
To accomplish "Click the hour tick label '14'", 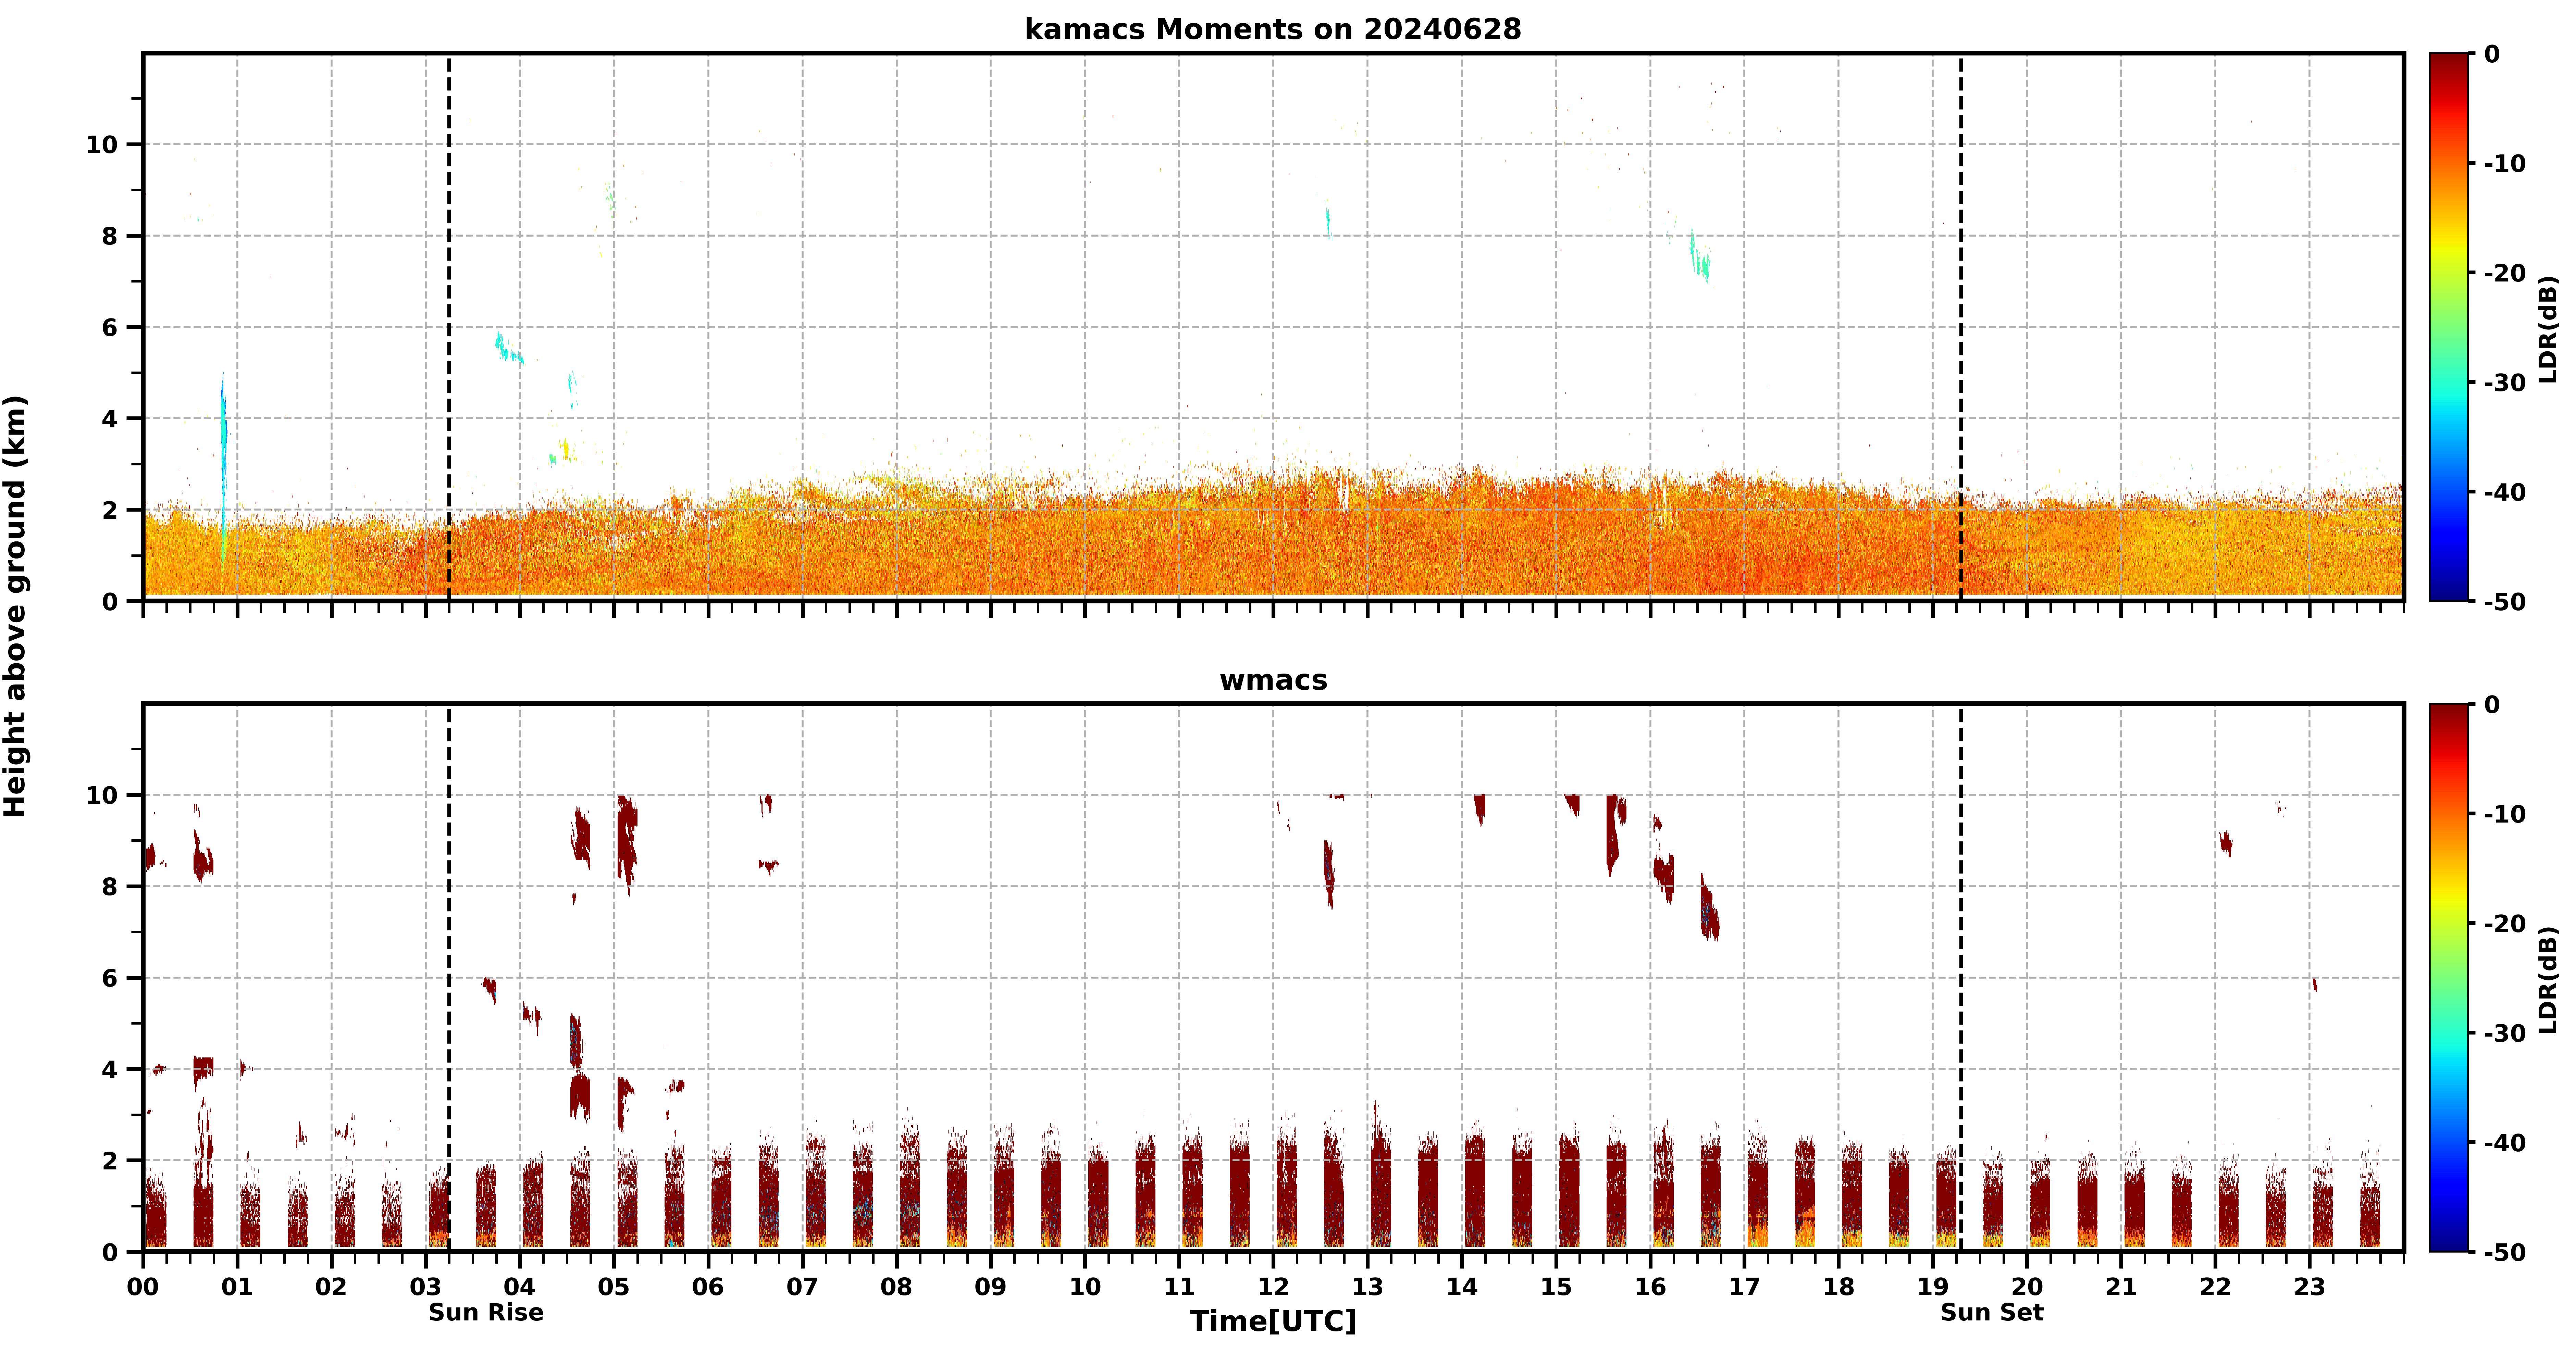I will (x=1462, y=1287).
